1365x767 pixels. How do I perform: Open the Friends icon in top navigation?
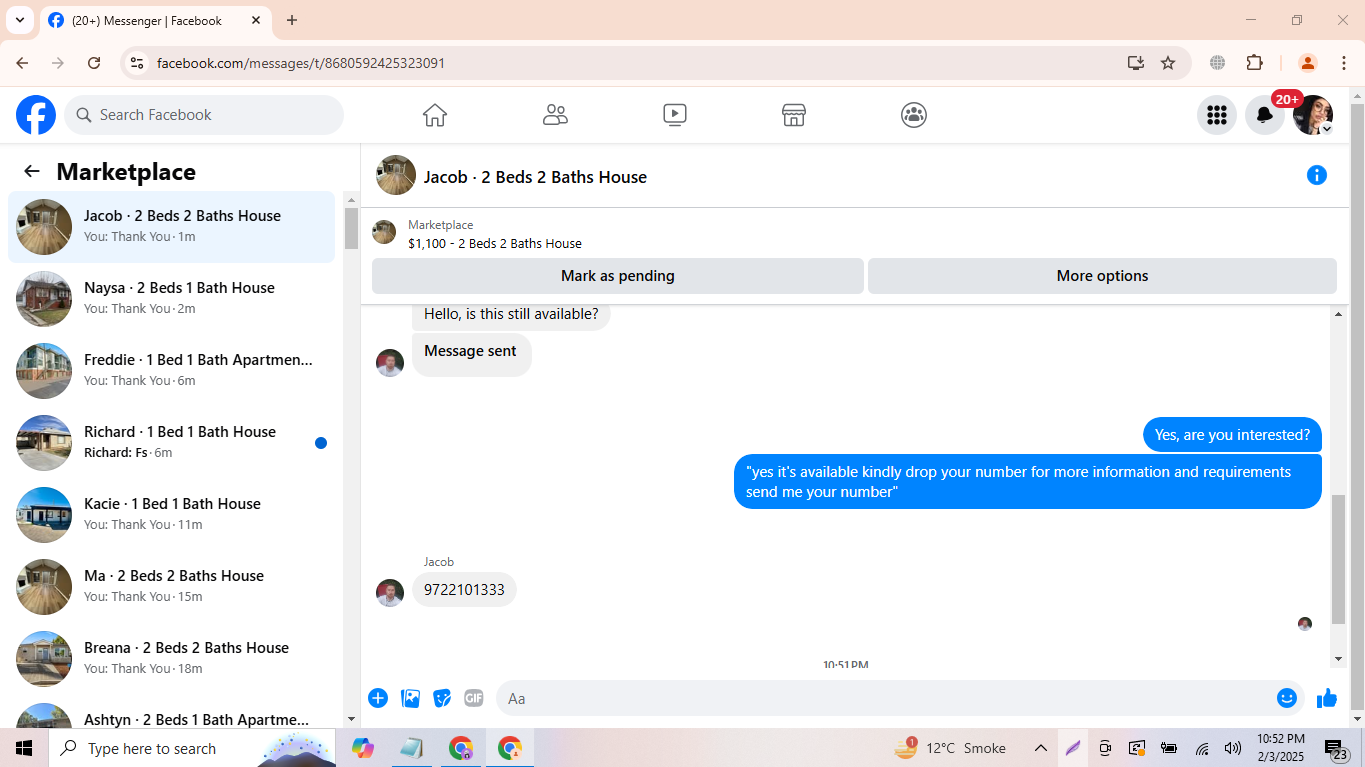point(555,115)
